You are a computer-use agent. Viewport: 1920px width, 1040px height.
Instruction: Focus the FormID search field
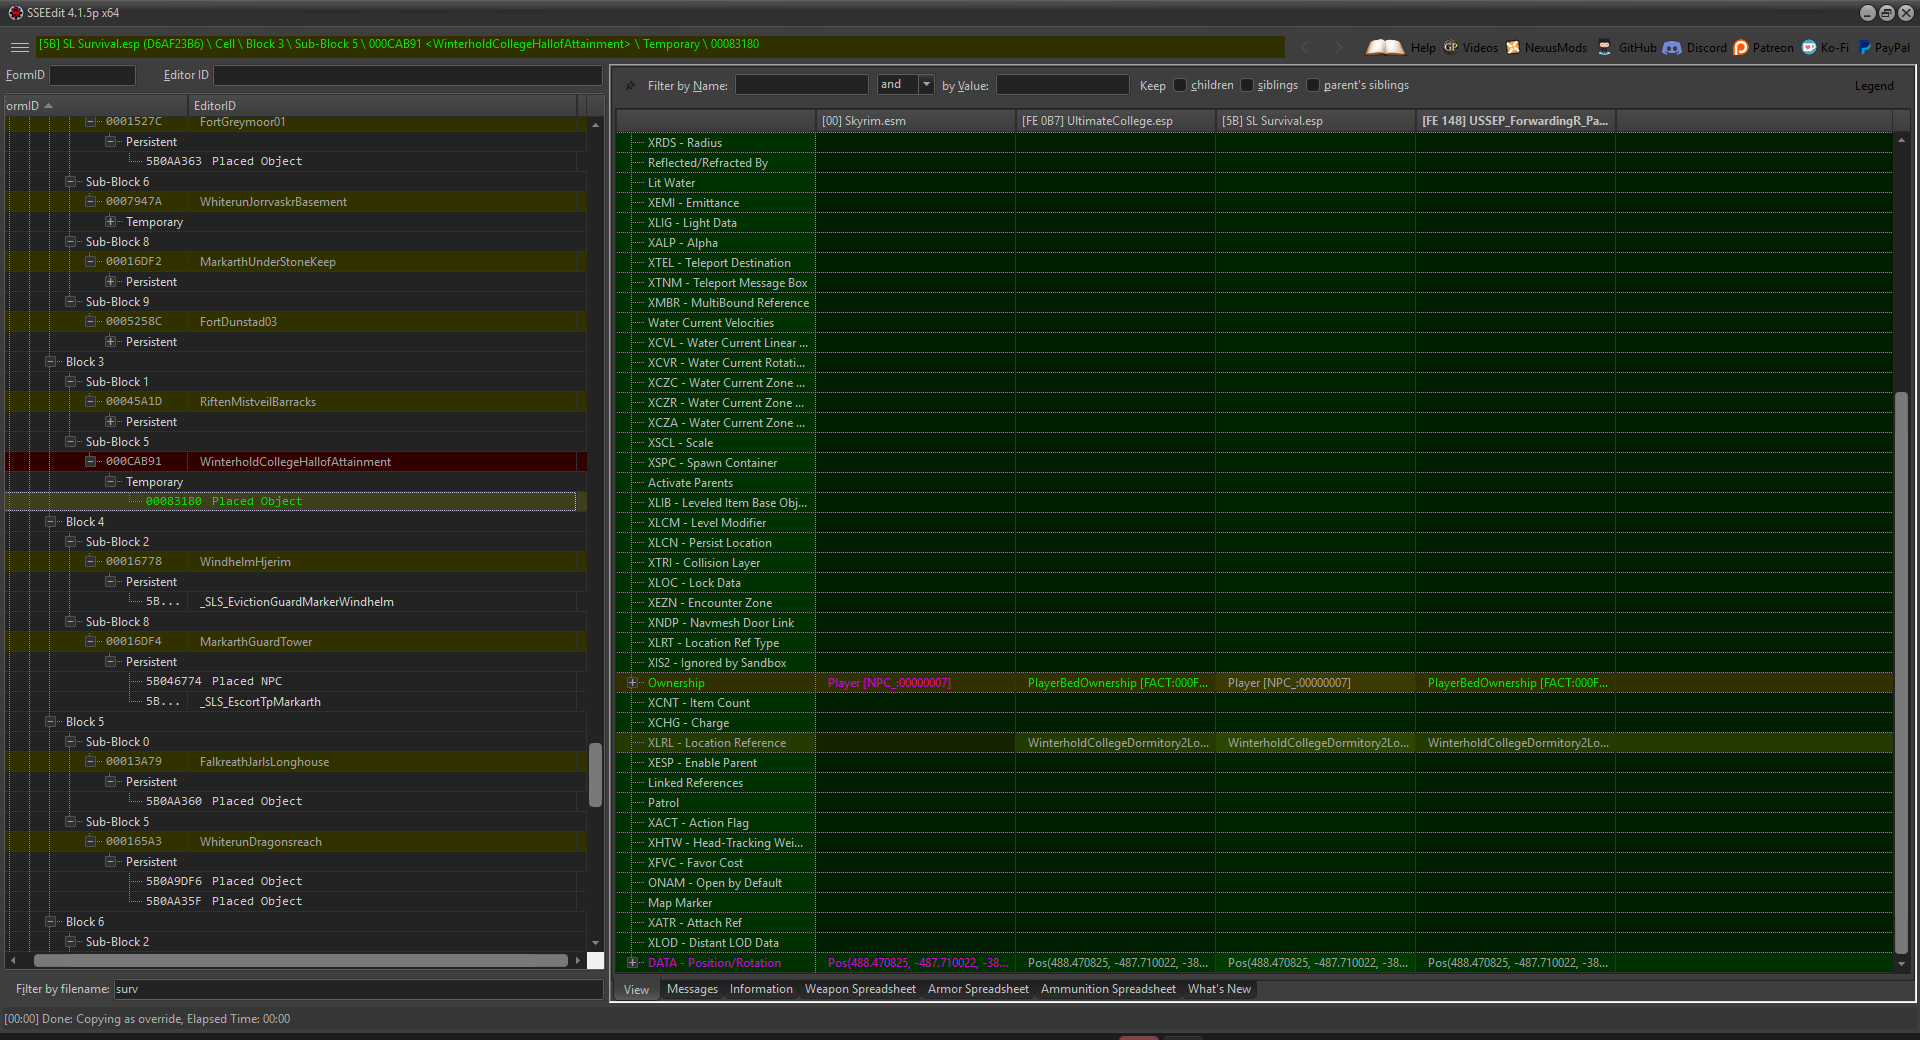point(92,75)
